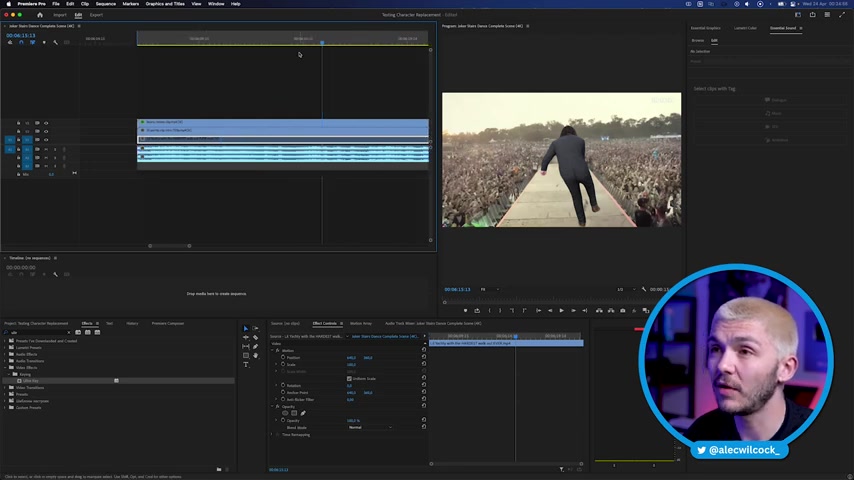Clear Effects search field
The width and height of the screenshot is (854, 480).
coord(69,332)
